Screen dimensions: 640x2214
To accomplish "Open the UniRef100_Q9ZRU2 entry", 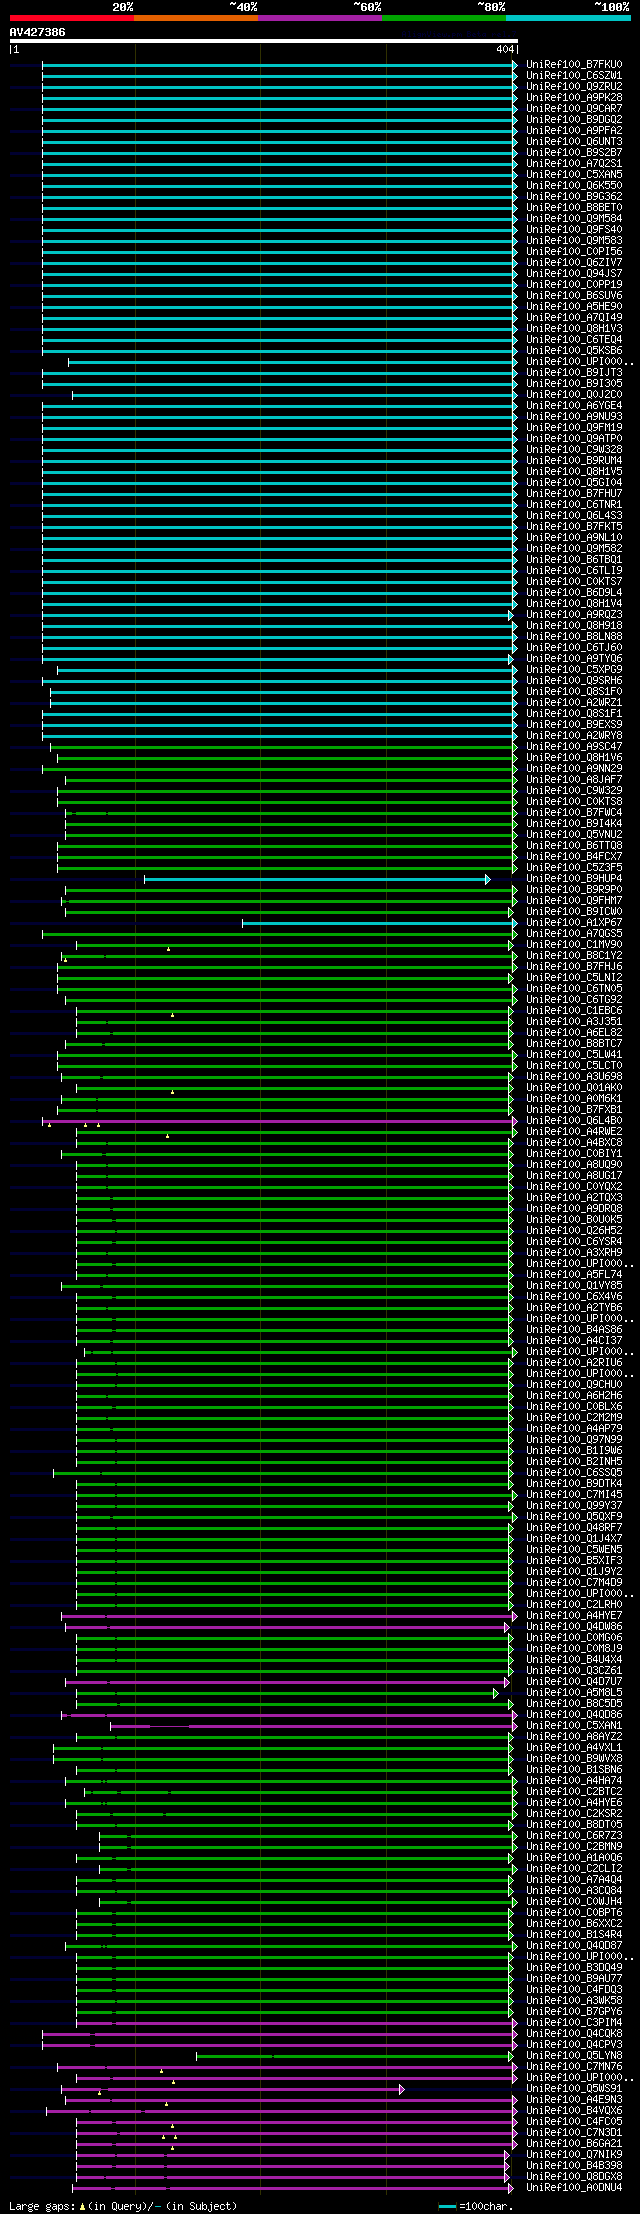I will click(x=574, y=87).
